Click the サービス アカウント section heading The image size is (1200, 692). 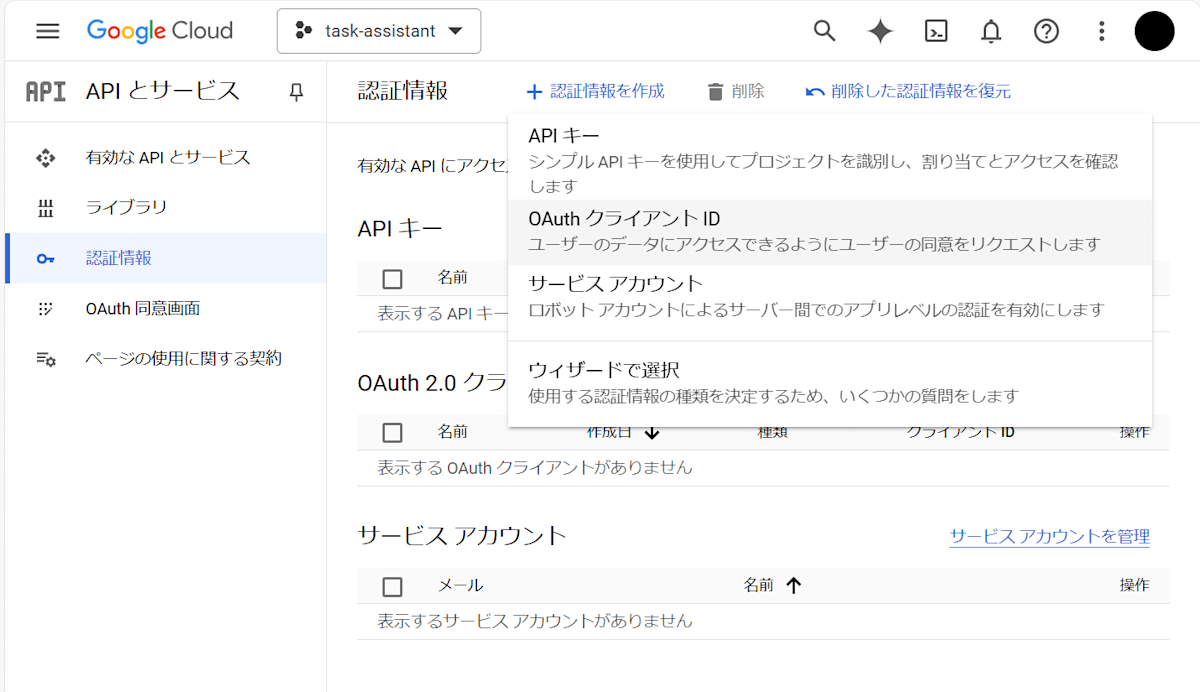click(462, 535)
